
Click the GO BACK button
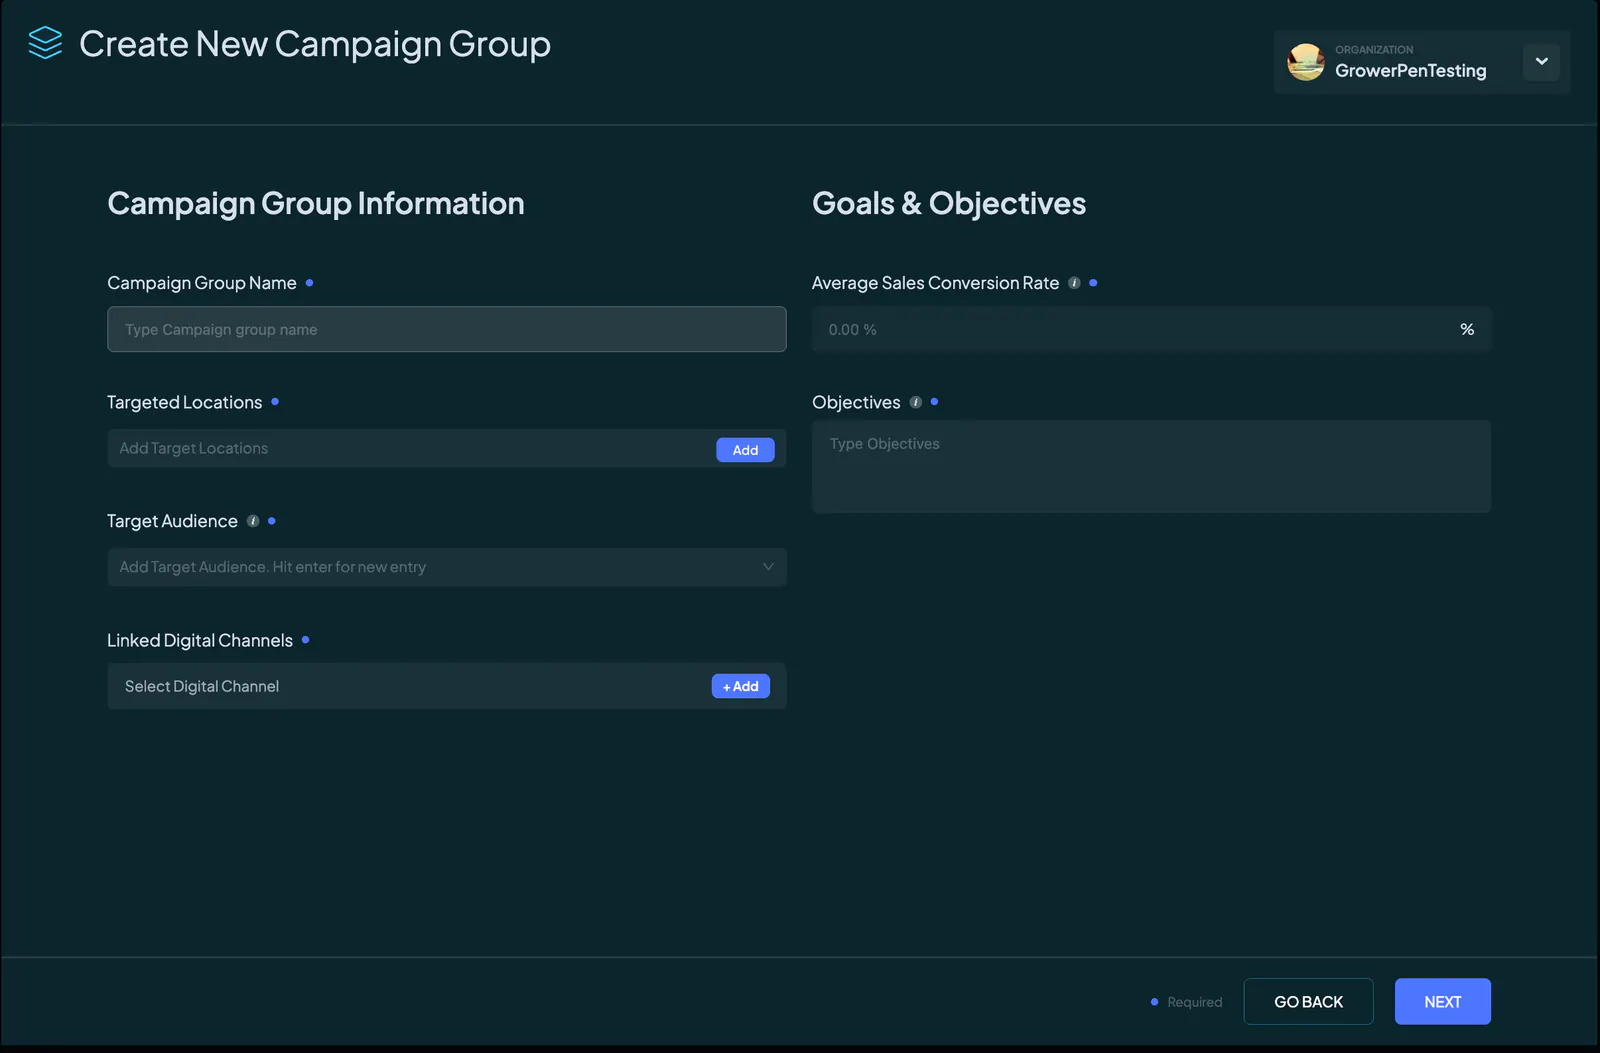pyautogui.click(x=1308, y=1001)
